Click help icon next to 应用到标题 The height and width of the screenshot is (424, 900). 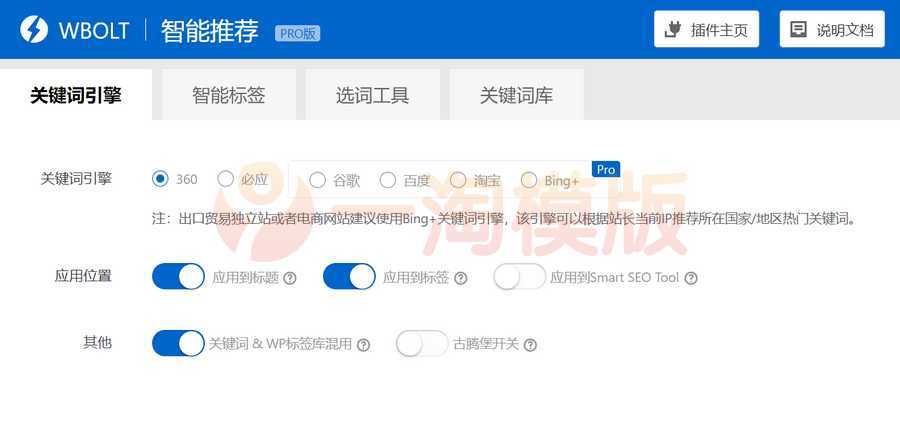point(290,278)
